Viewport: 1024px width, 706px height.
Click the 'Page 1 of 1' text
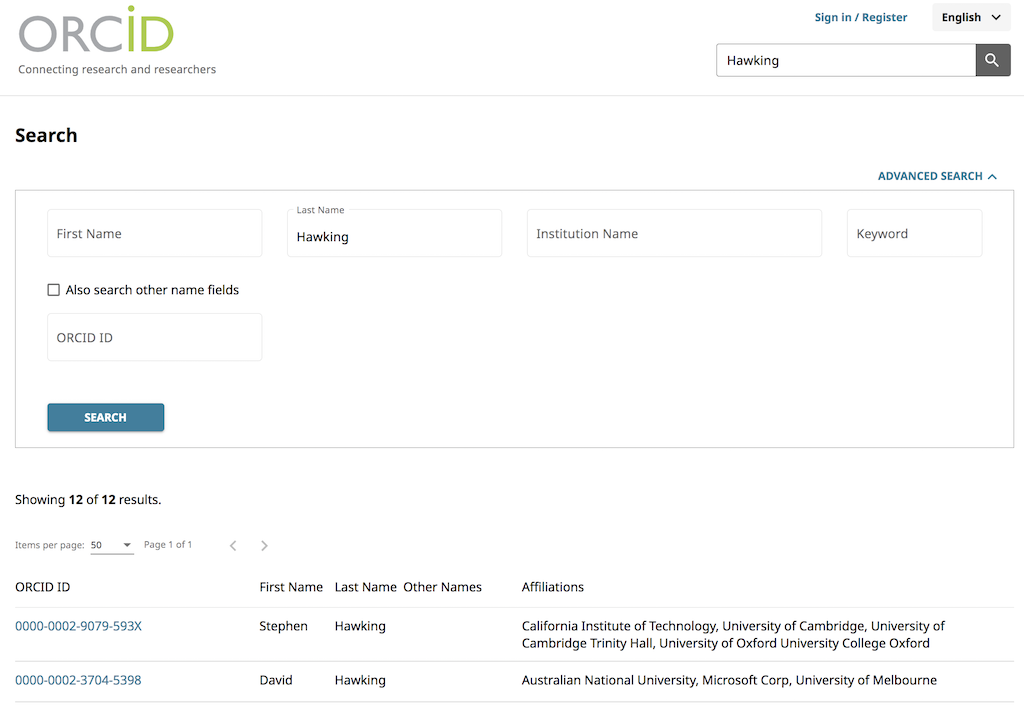pos(168,545)
